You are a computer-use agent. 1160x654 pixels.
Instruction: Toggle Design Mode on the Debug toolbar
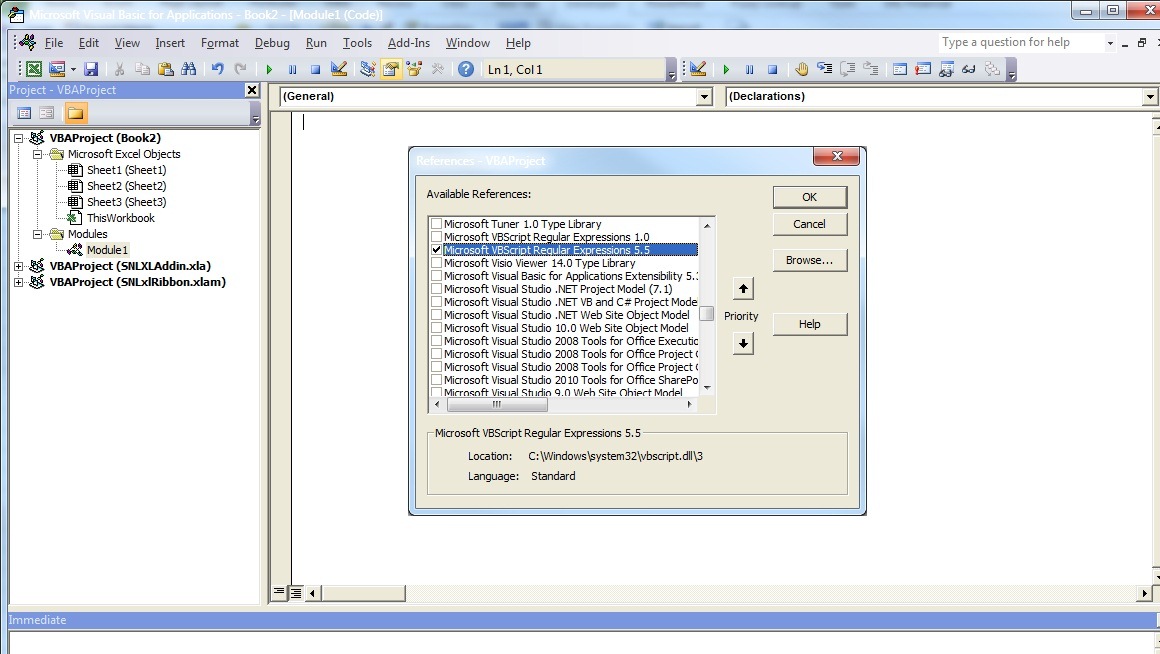(698, 70)
